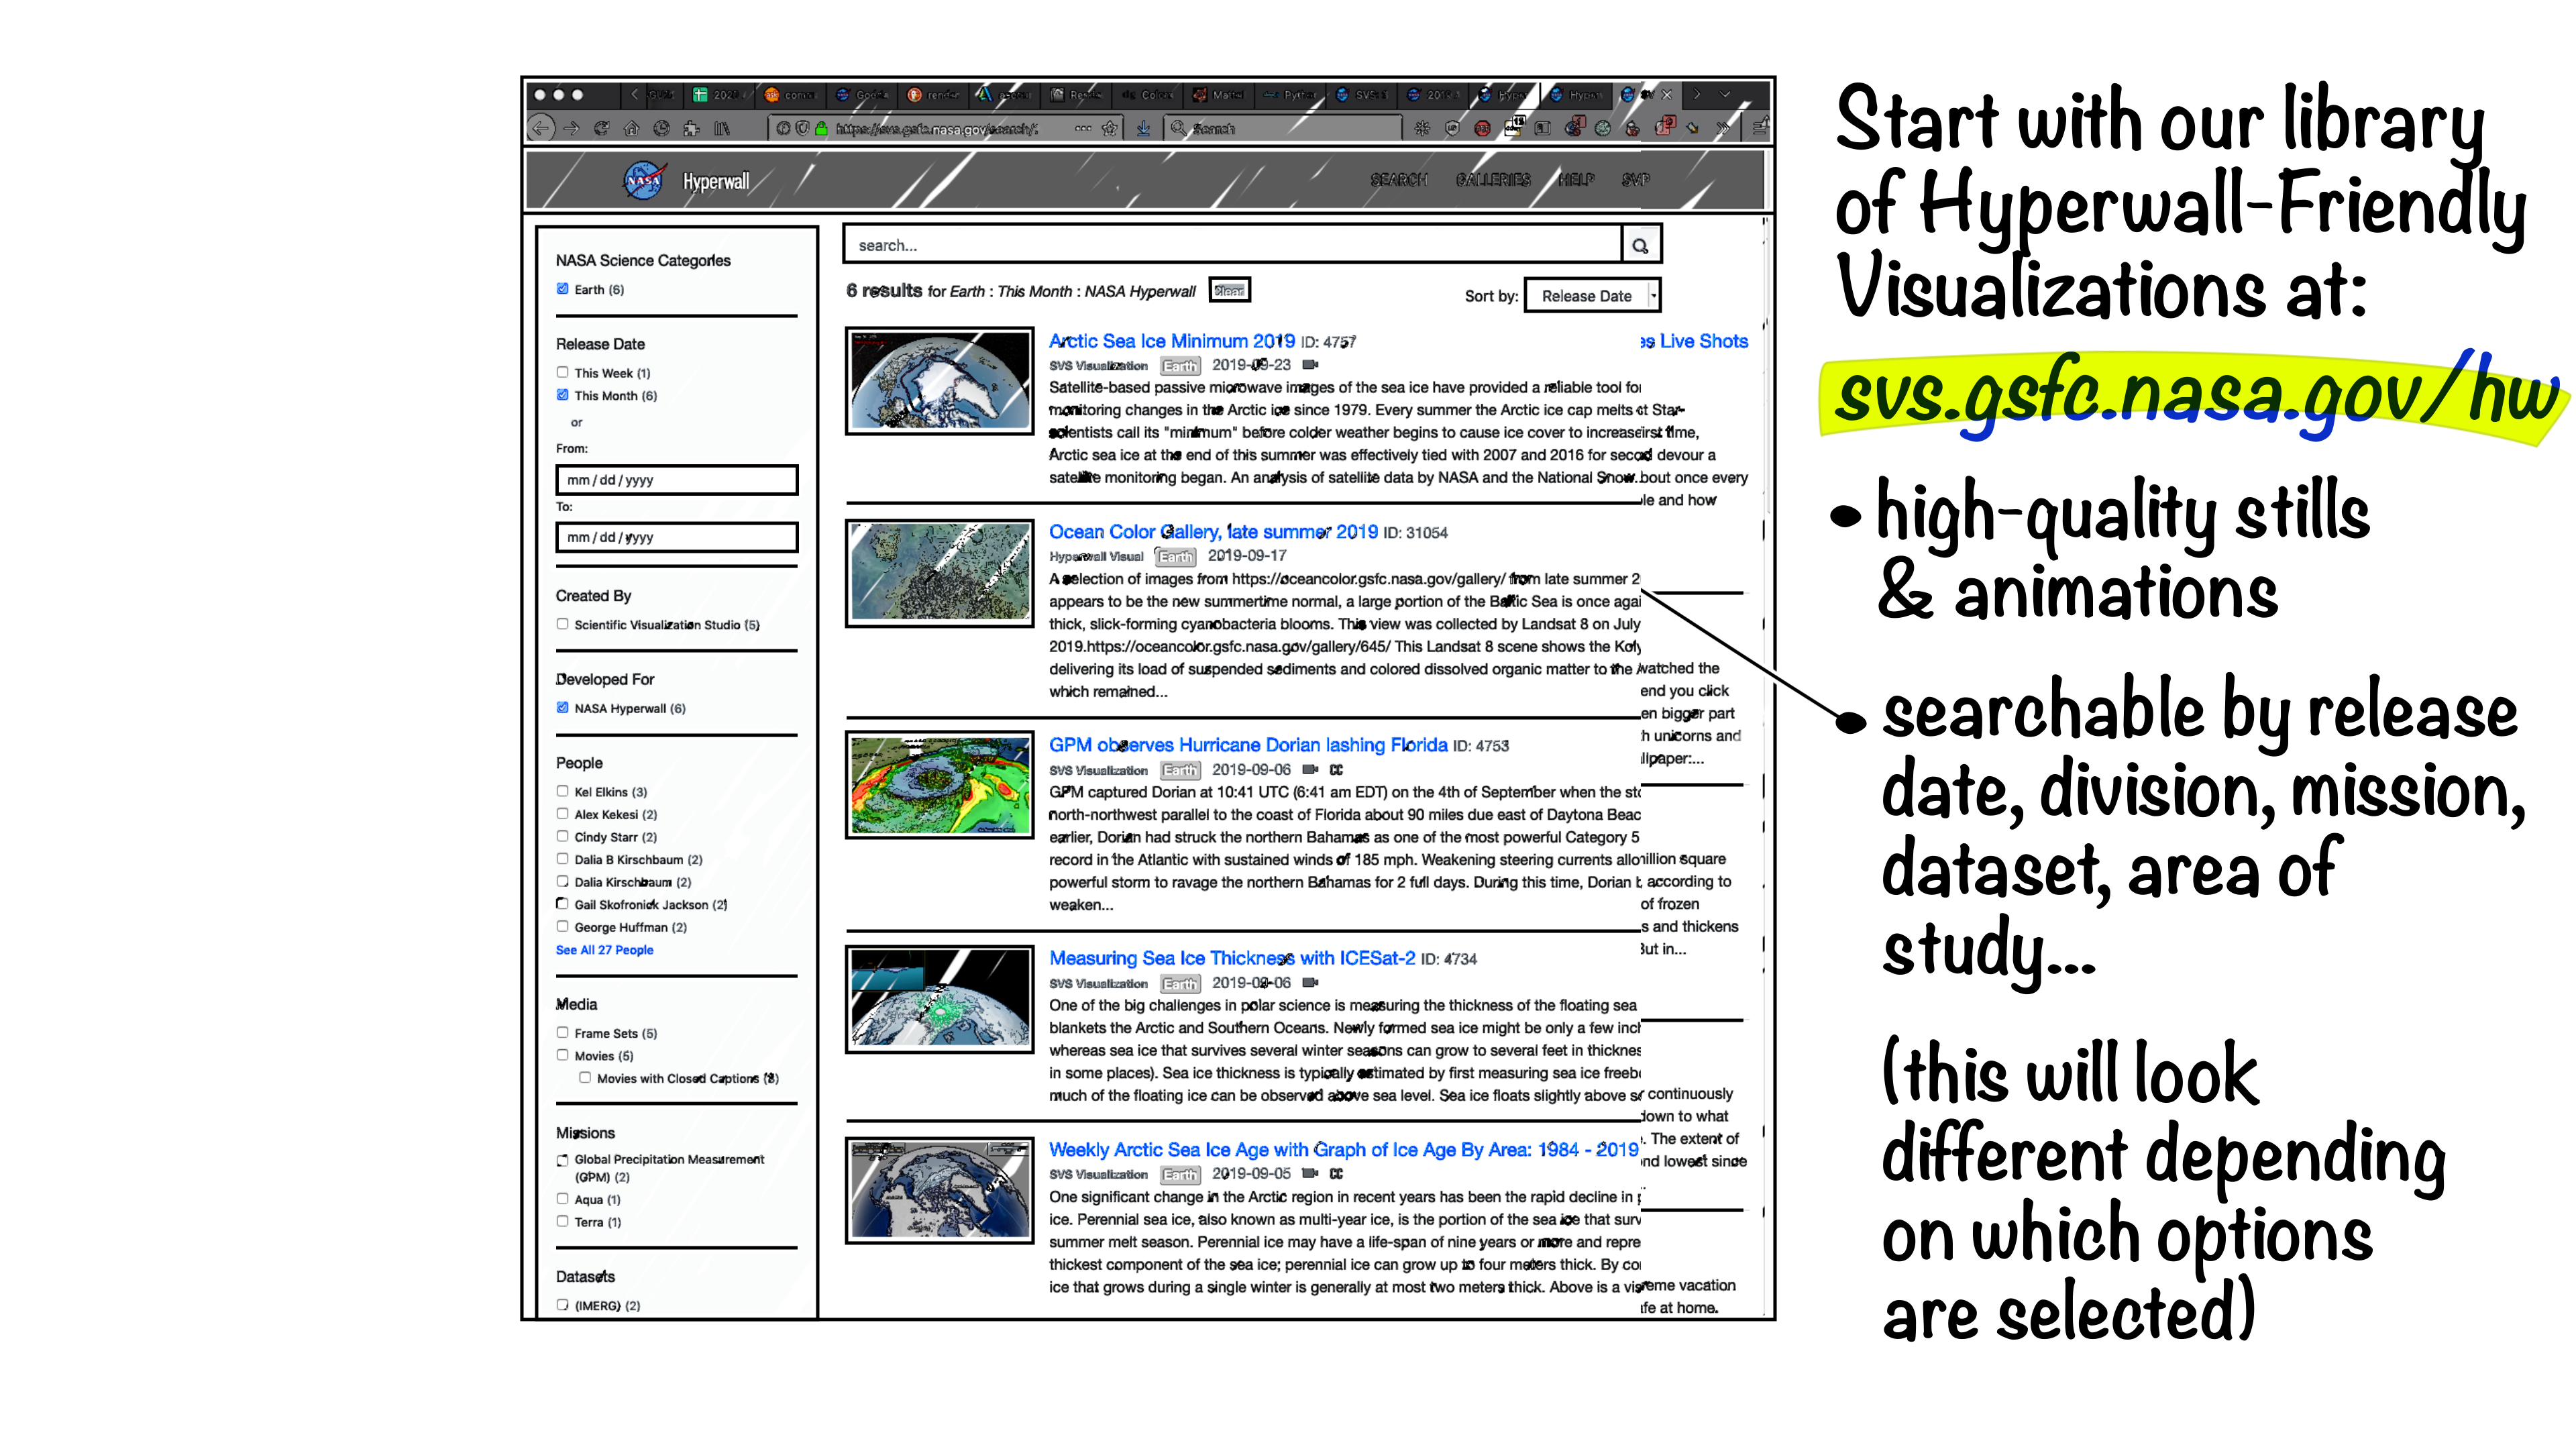The width and height of the screenshot is (2576, 1449).
Task: Click the To date mm/dd/yyyy field
Action: [x=677, y=537]
